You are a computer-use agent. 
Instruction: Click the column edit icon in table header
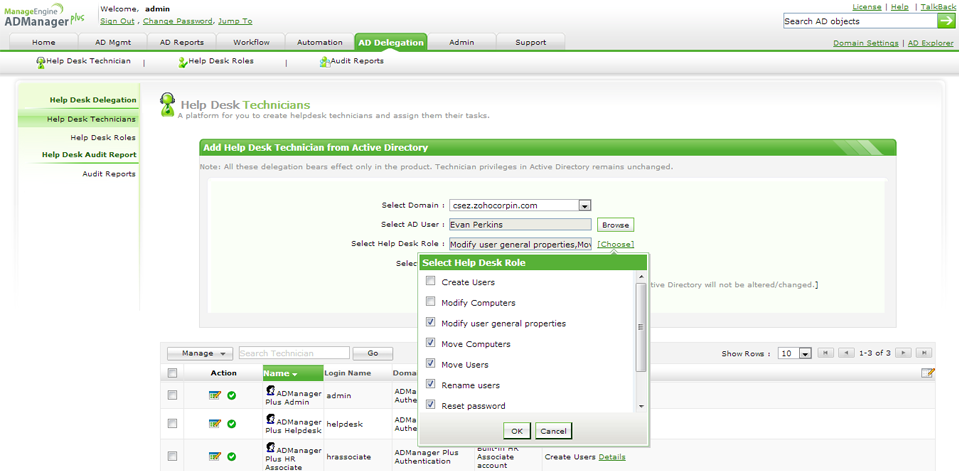[927, 373]
